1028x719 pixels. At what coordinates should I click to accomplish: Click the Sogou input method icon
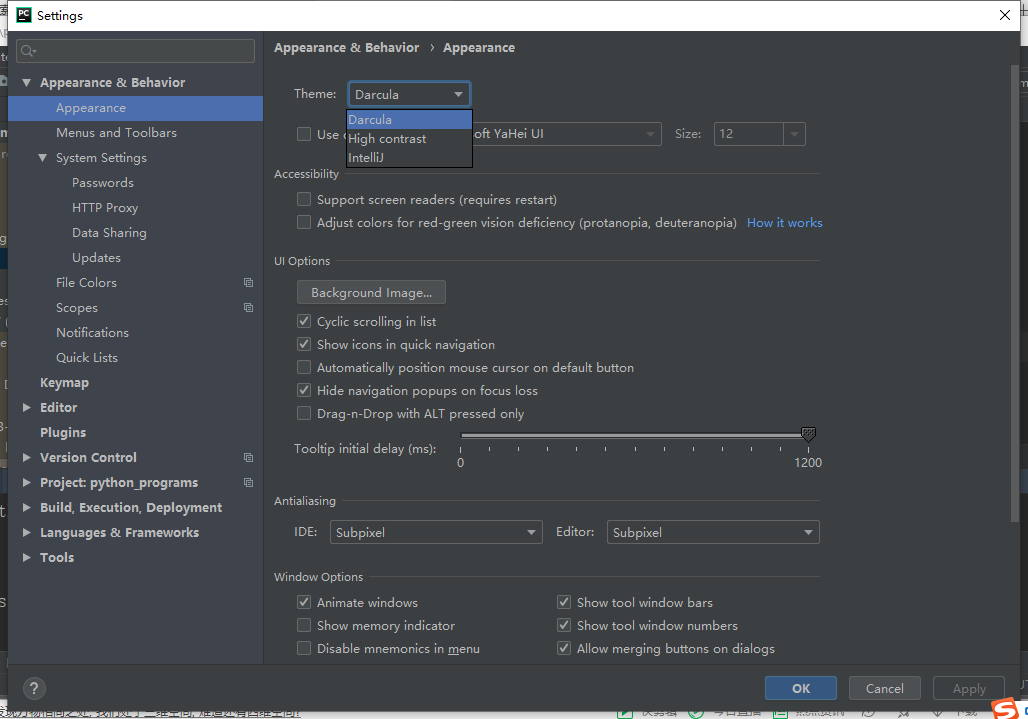[1005, 709]
